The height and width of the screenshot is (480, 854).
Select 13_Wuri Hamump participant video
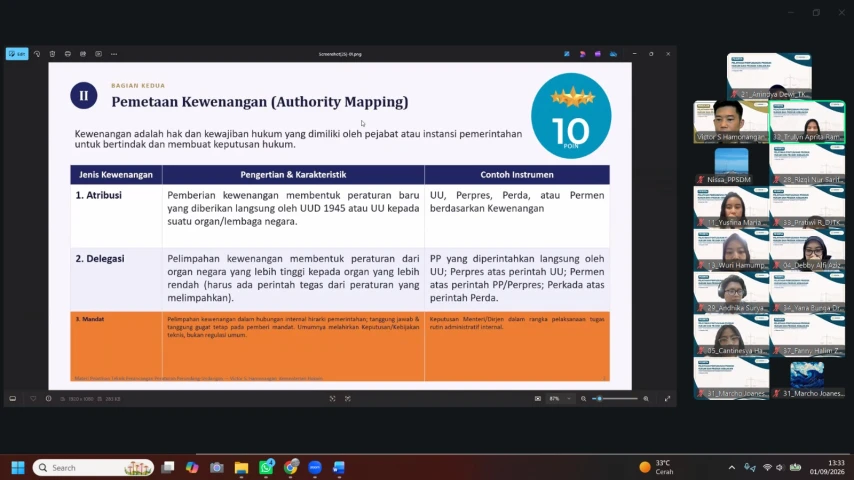pyautogui.click(x=731, y=250)
